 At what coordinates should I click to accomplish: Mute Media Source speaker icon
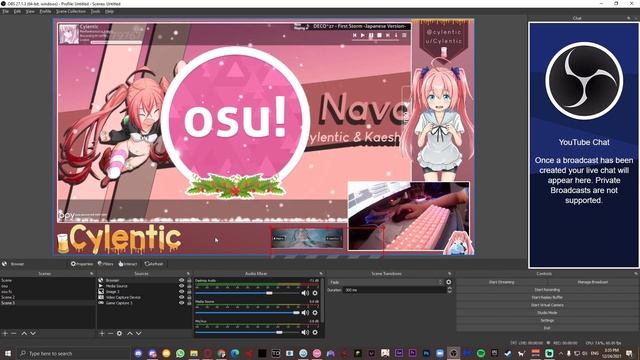(x=305, y=313)
